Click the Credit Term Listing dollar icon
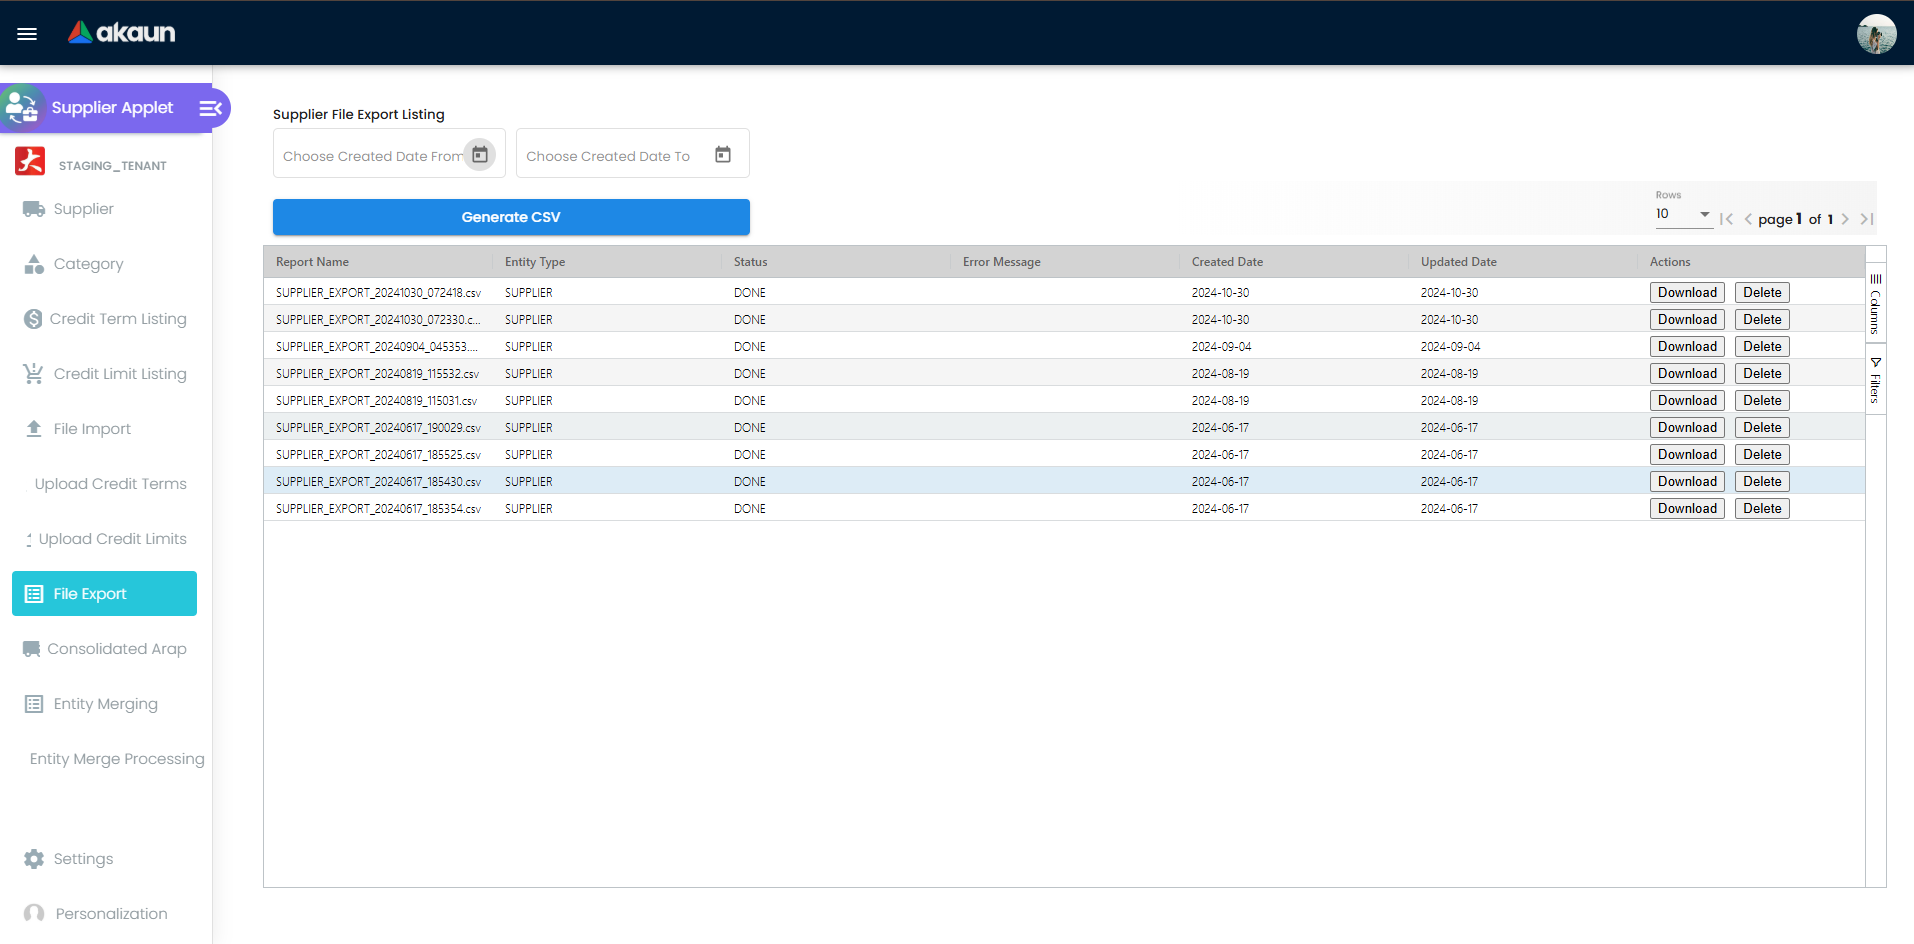1914x944 pixels. click(31, 318)
